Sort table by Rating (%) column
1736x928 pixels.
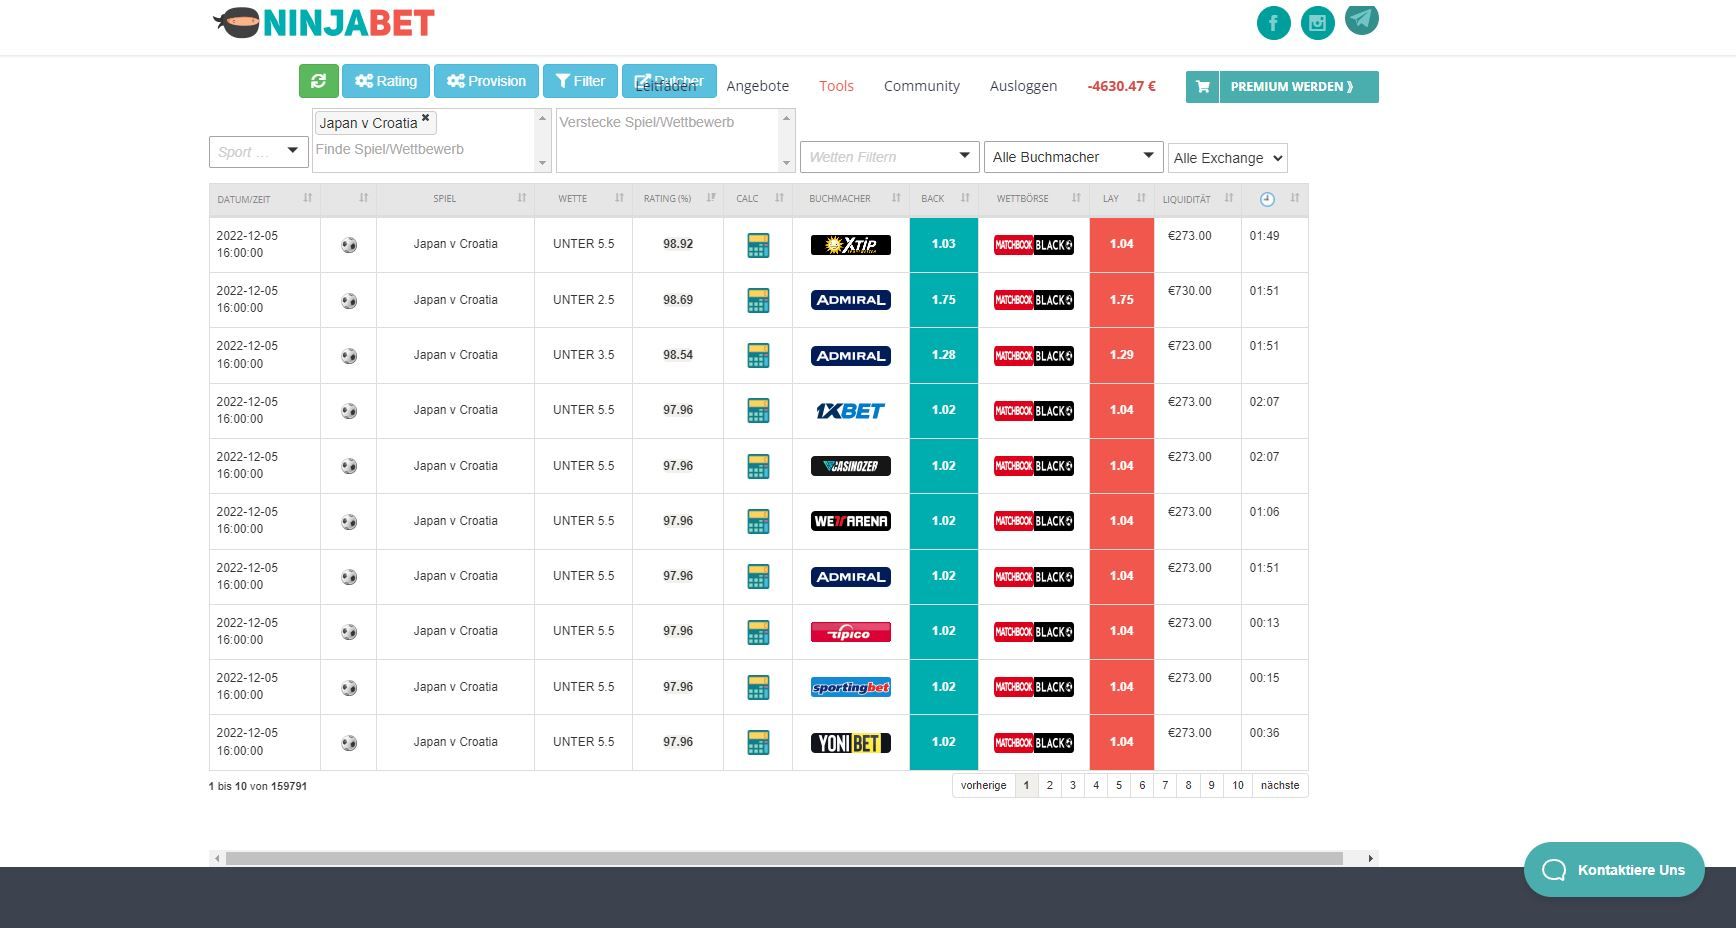pyautogui.click(x=677, y=199)
